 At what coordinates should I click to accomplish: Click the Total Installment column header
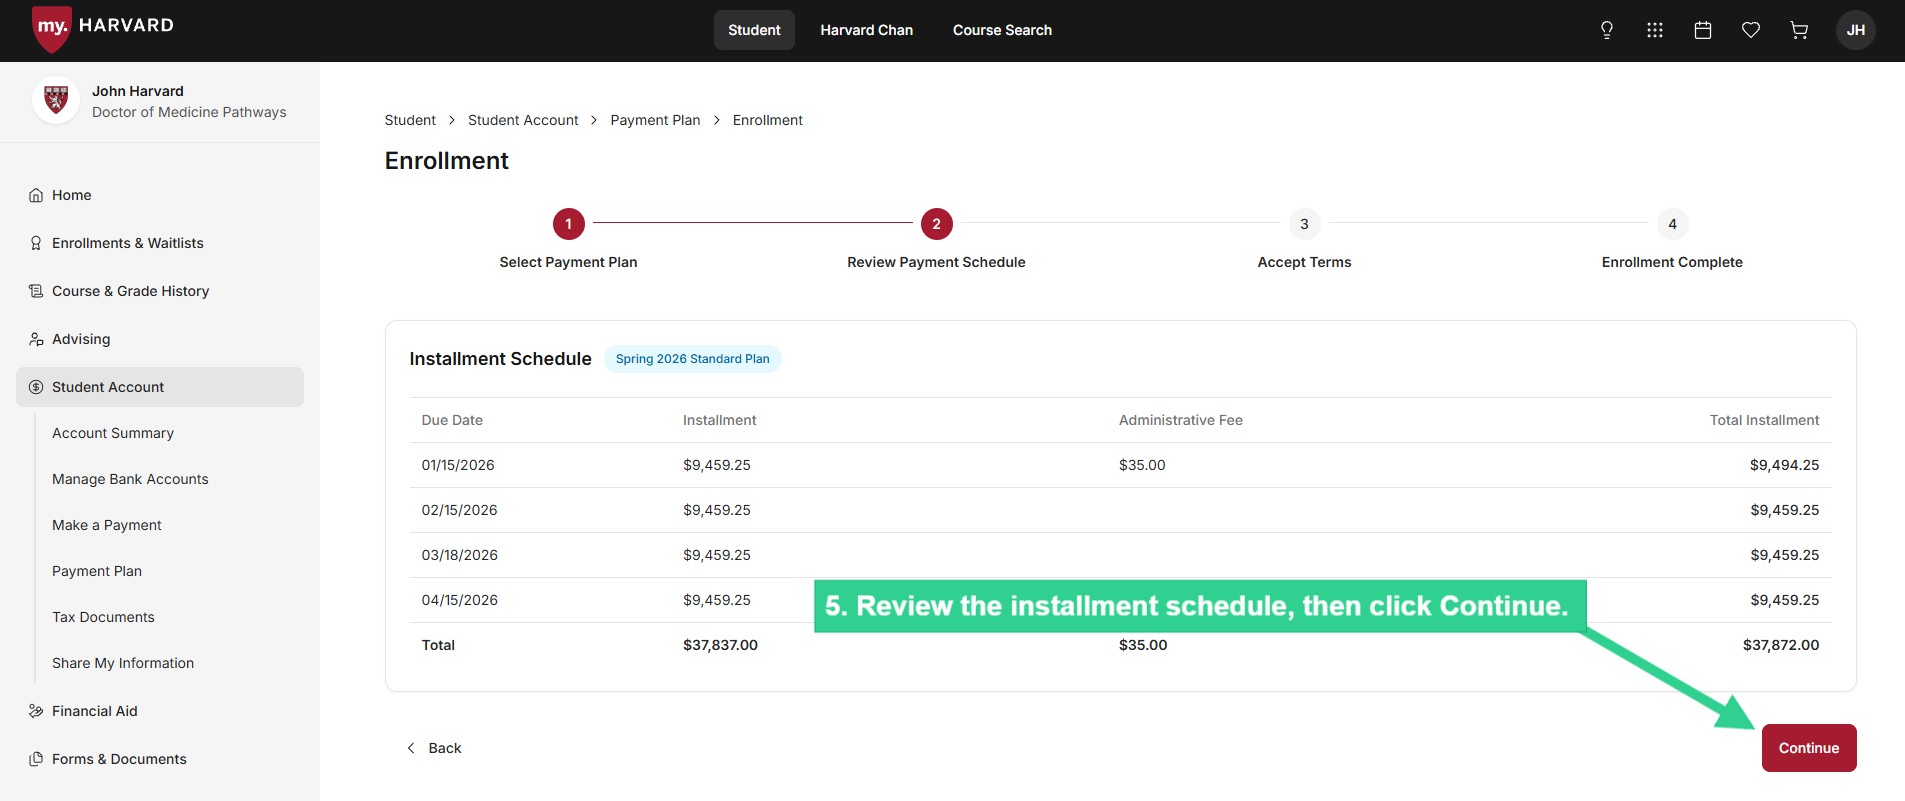click(x=1764, y=420)
